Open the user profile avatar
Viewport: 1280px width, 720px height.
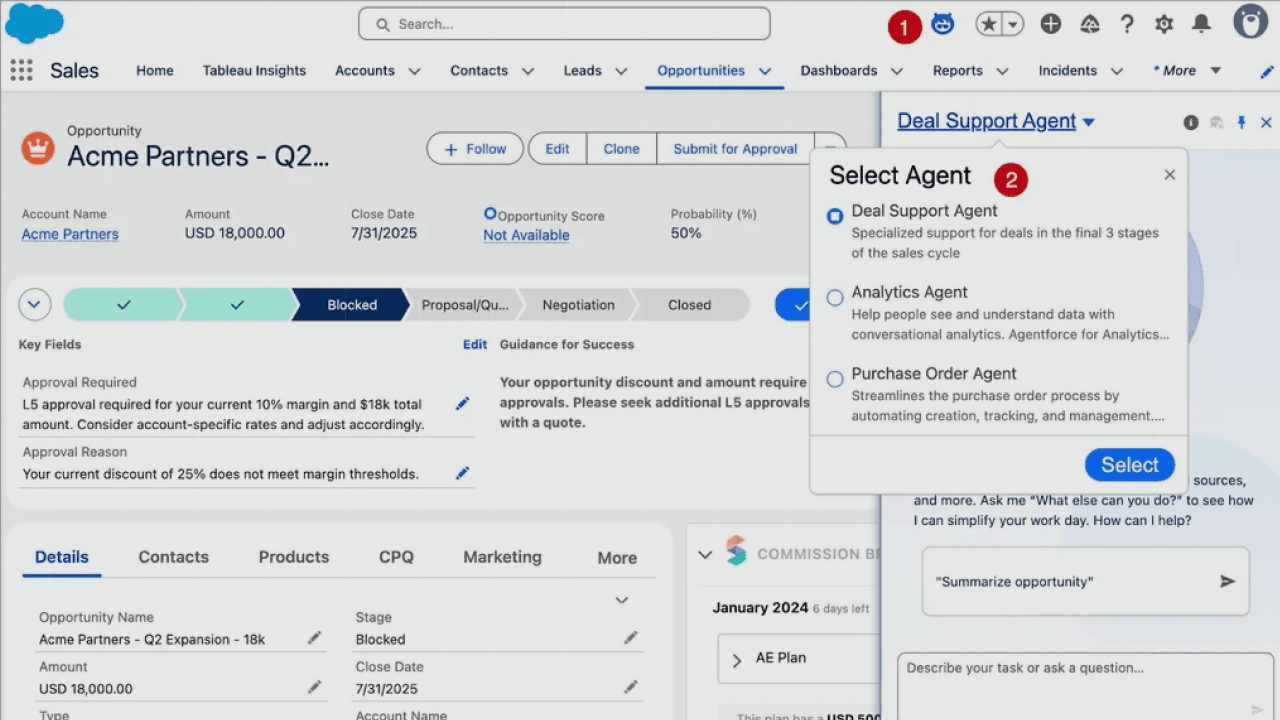coord(1250,21)
